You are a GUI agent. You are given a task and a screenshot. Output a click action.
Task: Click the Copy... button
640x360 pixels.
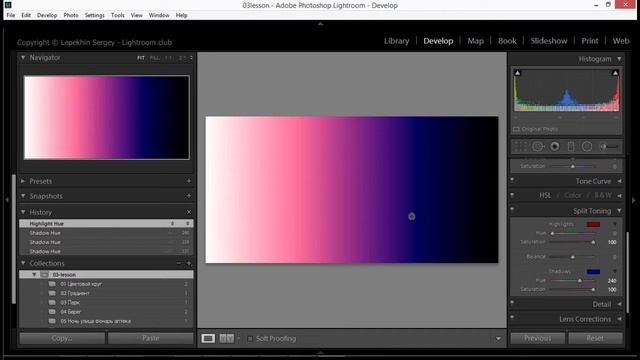62,338
